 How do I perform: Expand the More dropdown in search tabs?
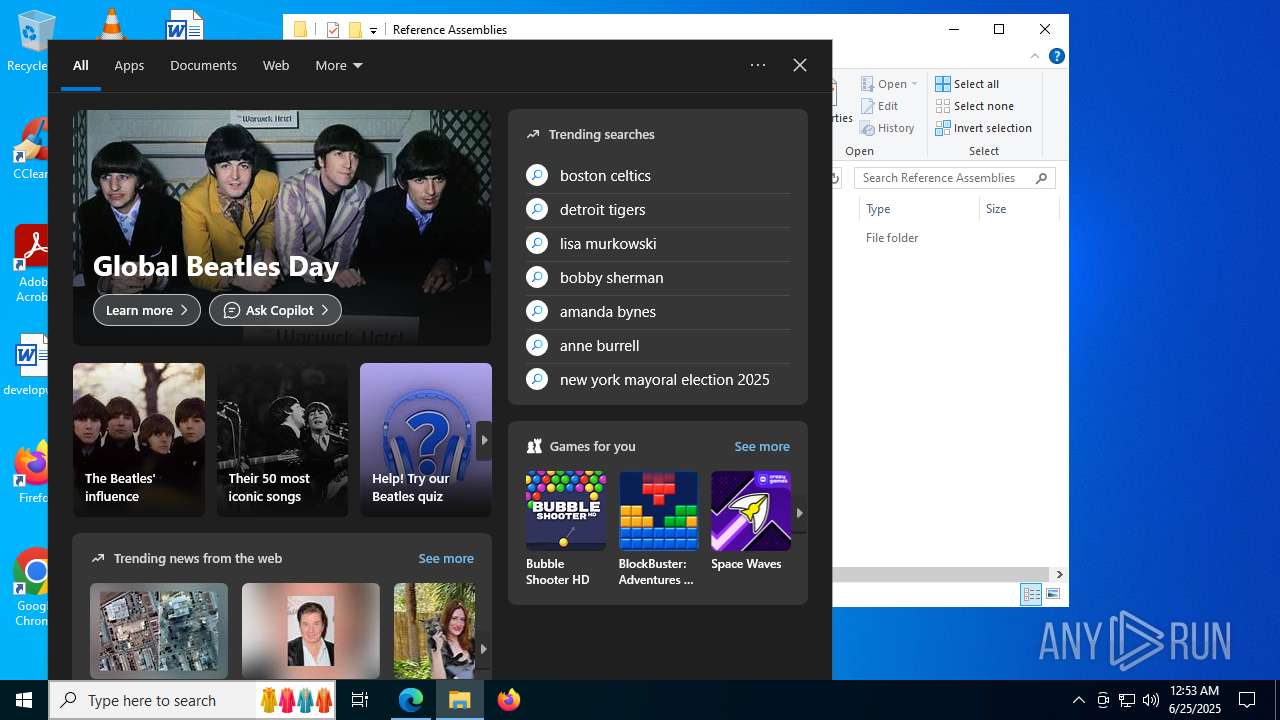click(x=339, y=65)
